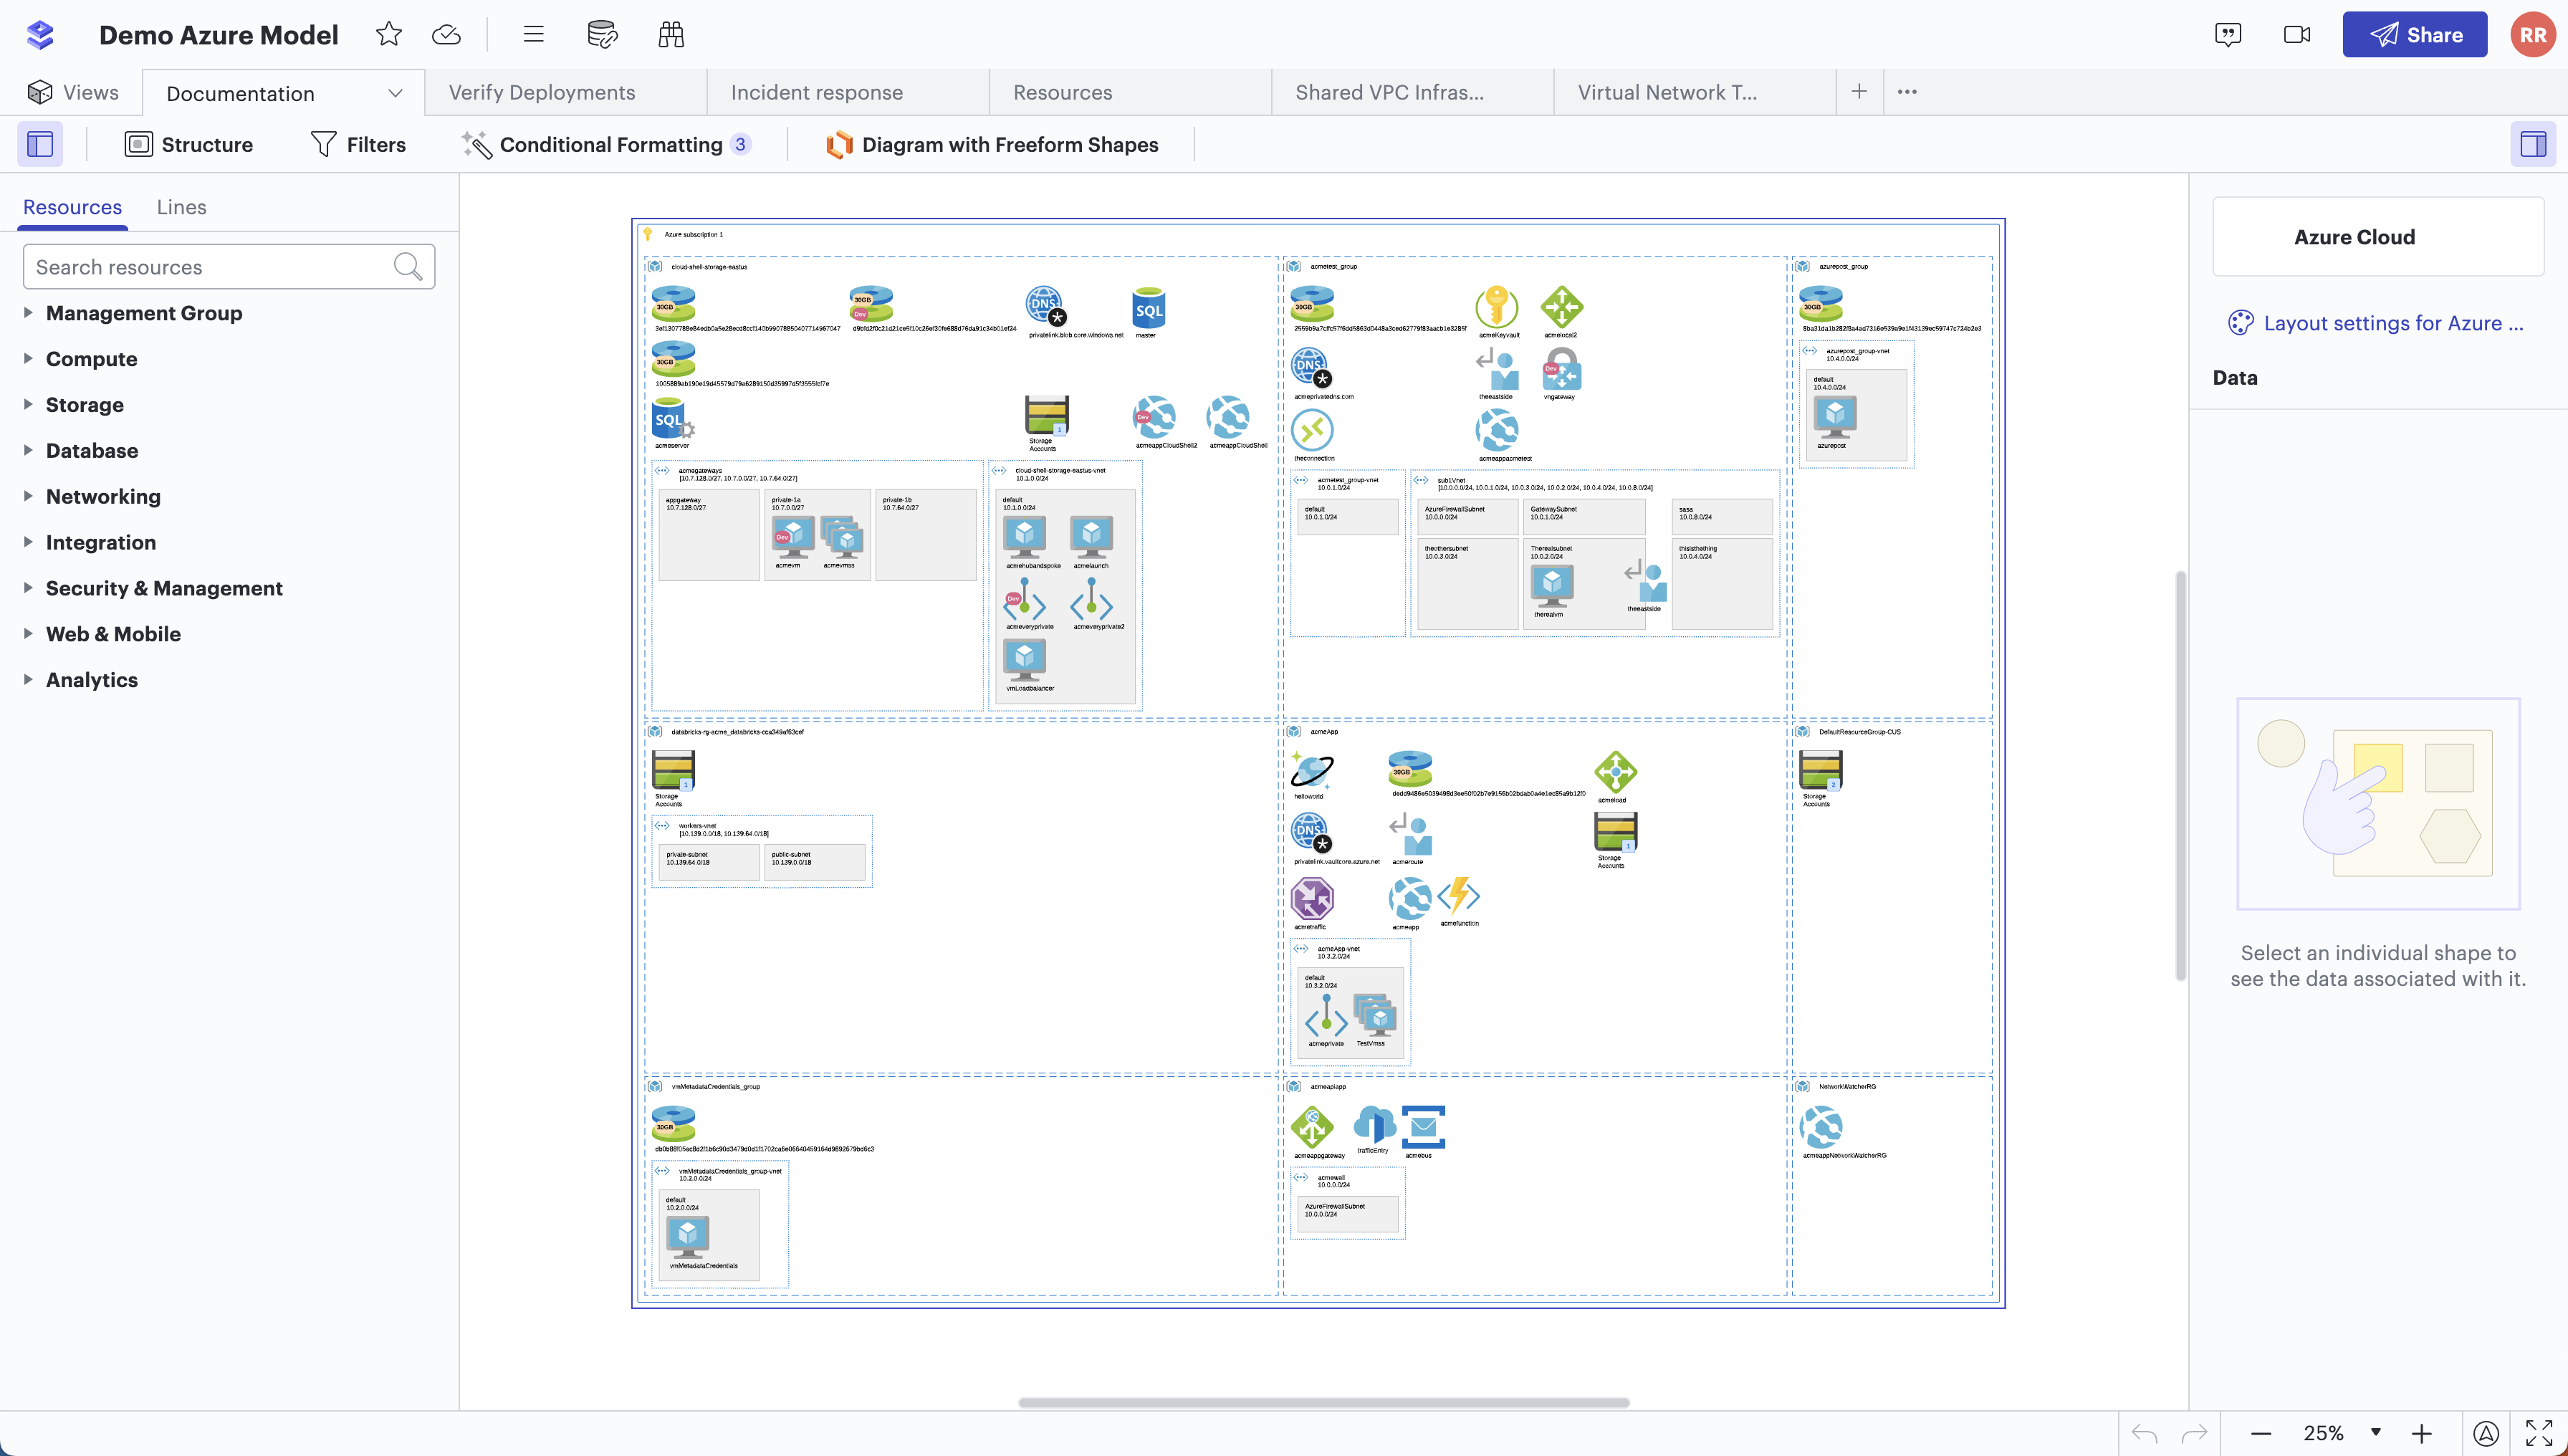The width and height of the screenshot is (2568, 1456).
Task: Expand the Database category
Action: click(x=28, y=451)
